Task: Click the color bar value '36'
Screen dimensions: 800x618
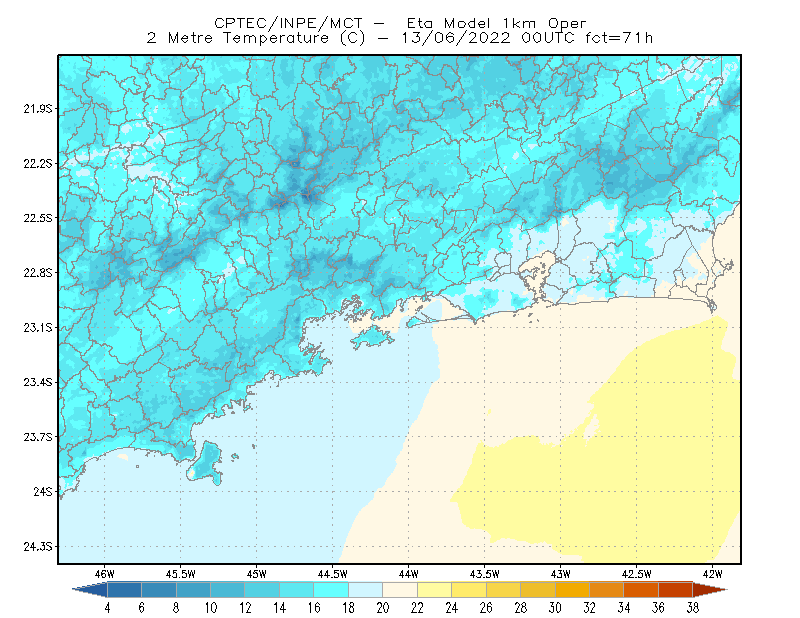Action: (x=658, y=608)
